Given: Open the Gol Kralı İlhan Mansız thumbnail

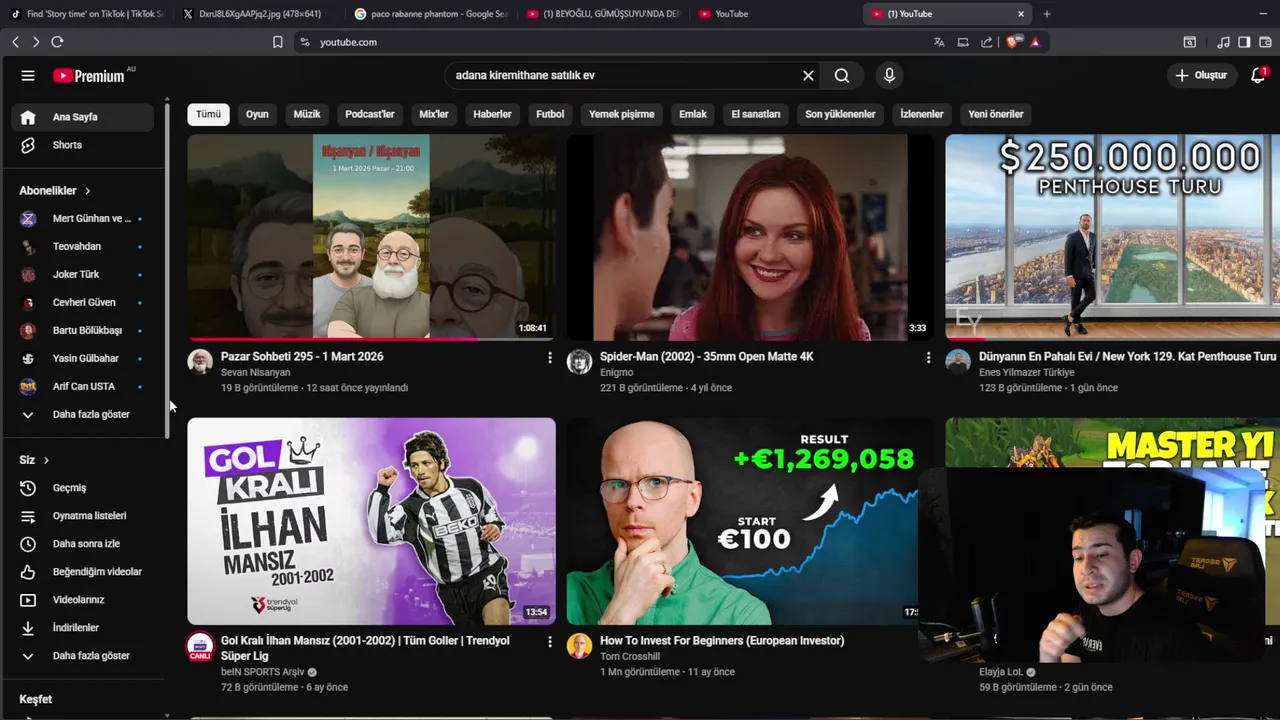Looking at the screenshot, I should [371, 521].
